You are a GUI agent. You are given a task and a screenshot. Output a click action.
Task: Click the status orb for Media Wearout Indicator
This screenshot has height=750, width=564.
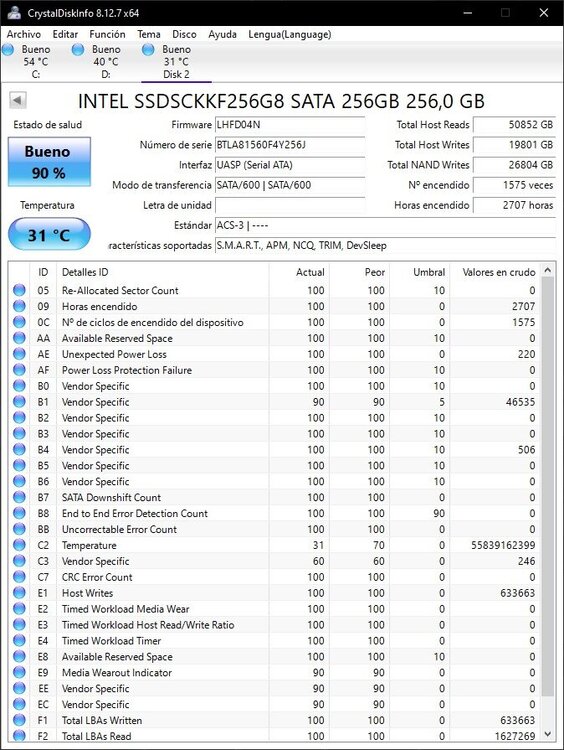point(19,672)
